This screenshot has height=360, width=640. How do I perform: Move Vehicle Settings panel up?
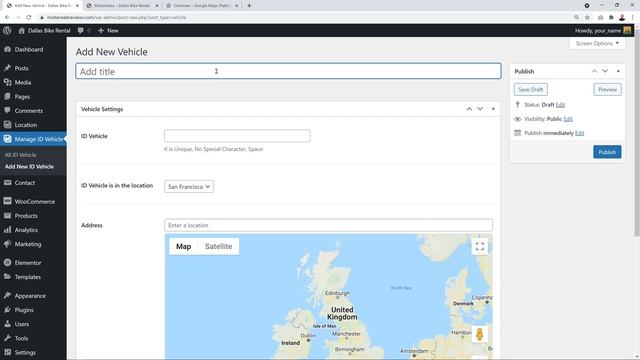(x=469, y=109)
